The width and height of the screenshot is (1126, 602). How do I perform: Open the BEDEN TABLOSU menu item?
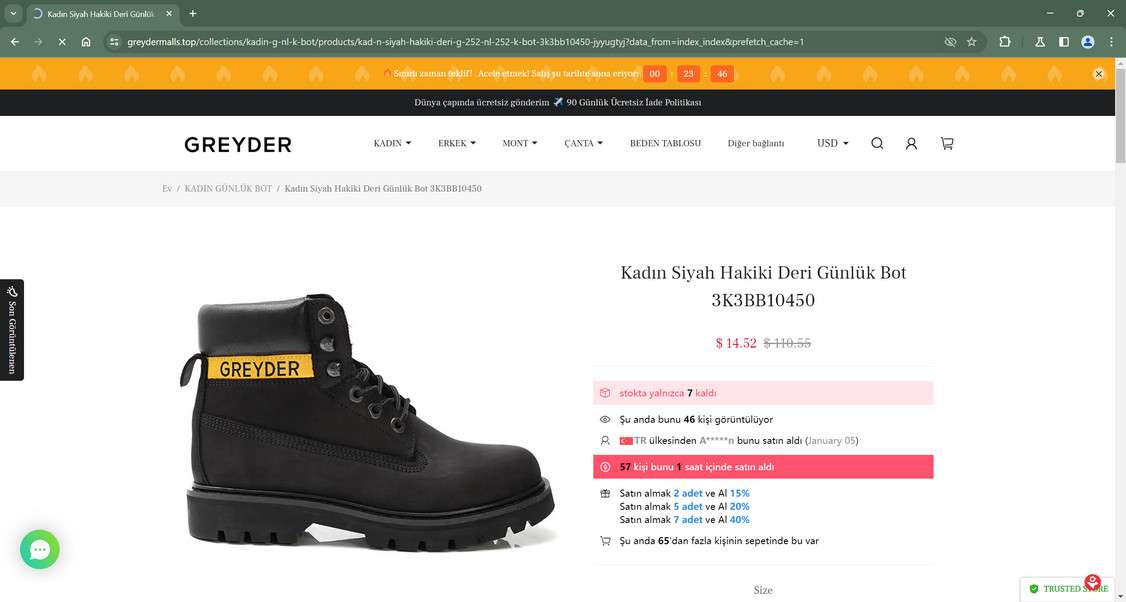[665, 143]
